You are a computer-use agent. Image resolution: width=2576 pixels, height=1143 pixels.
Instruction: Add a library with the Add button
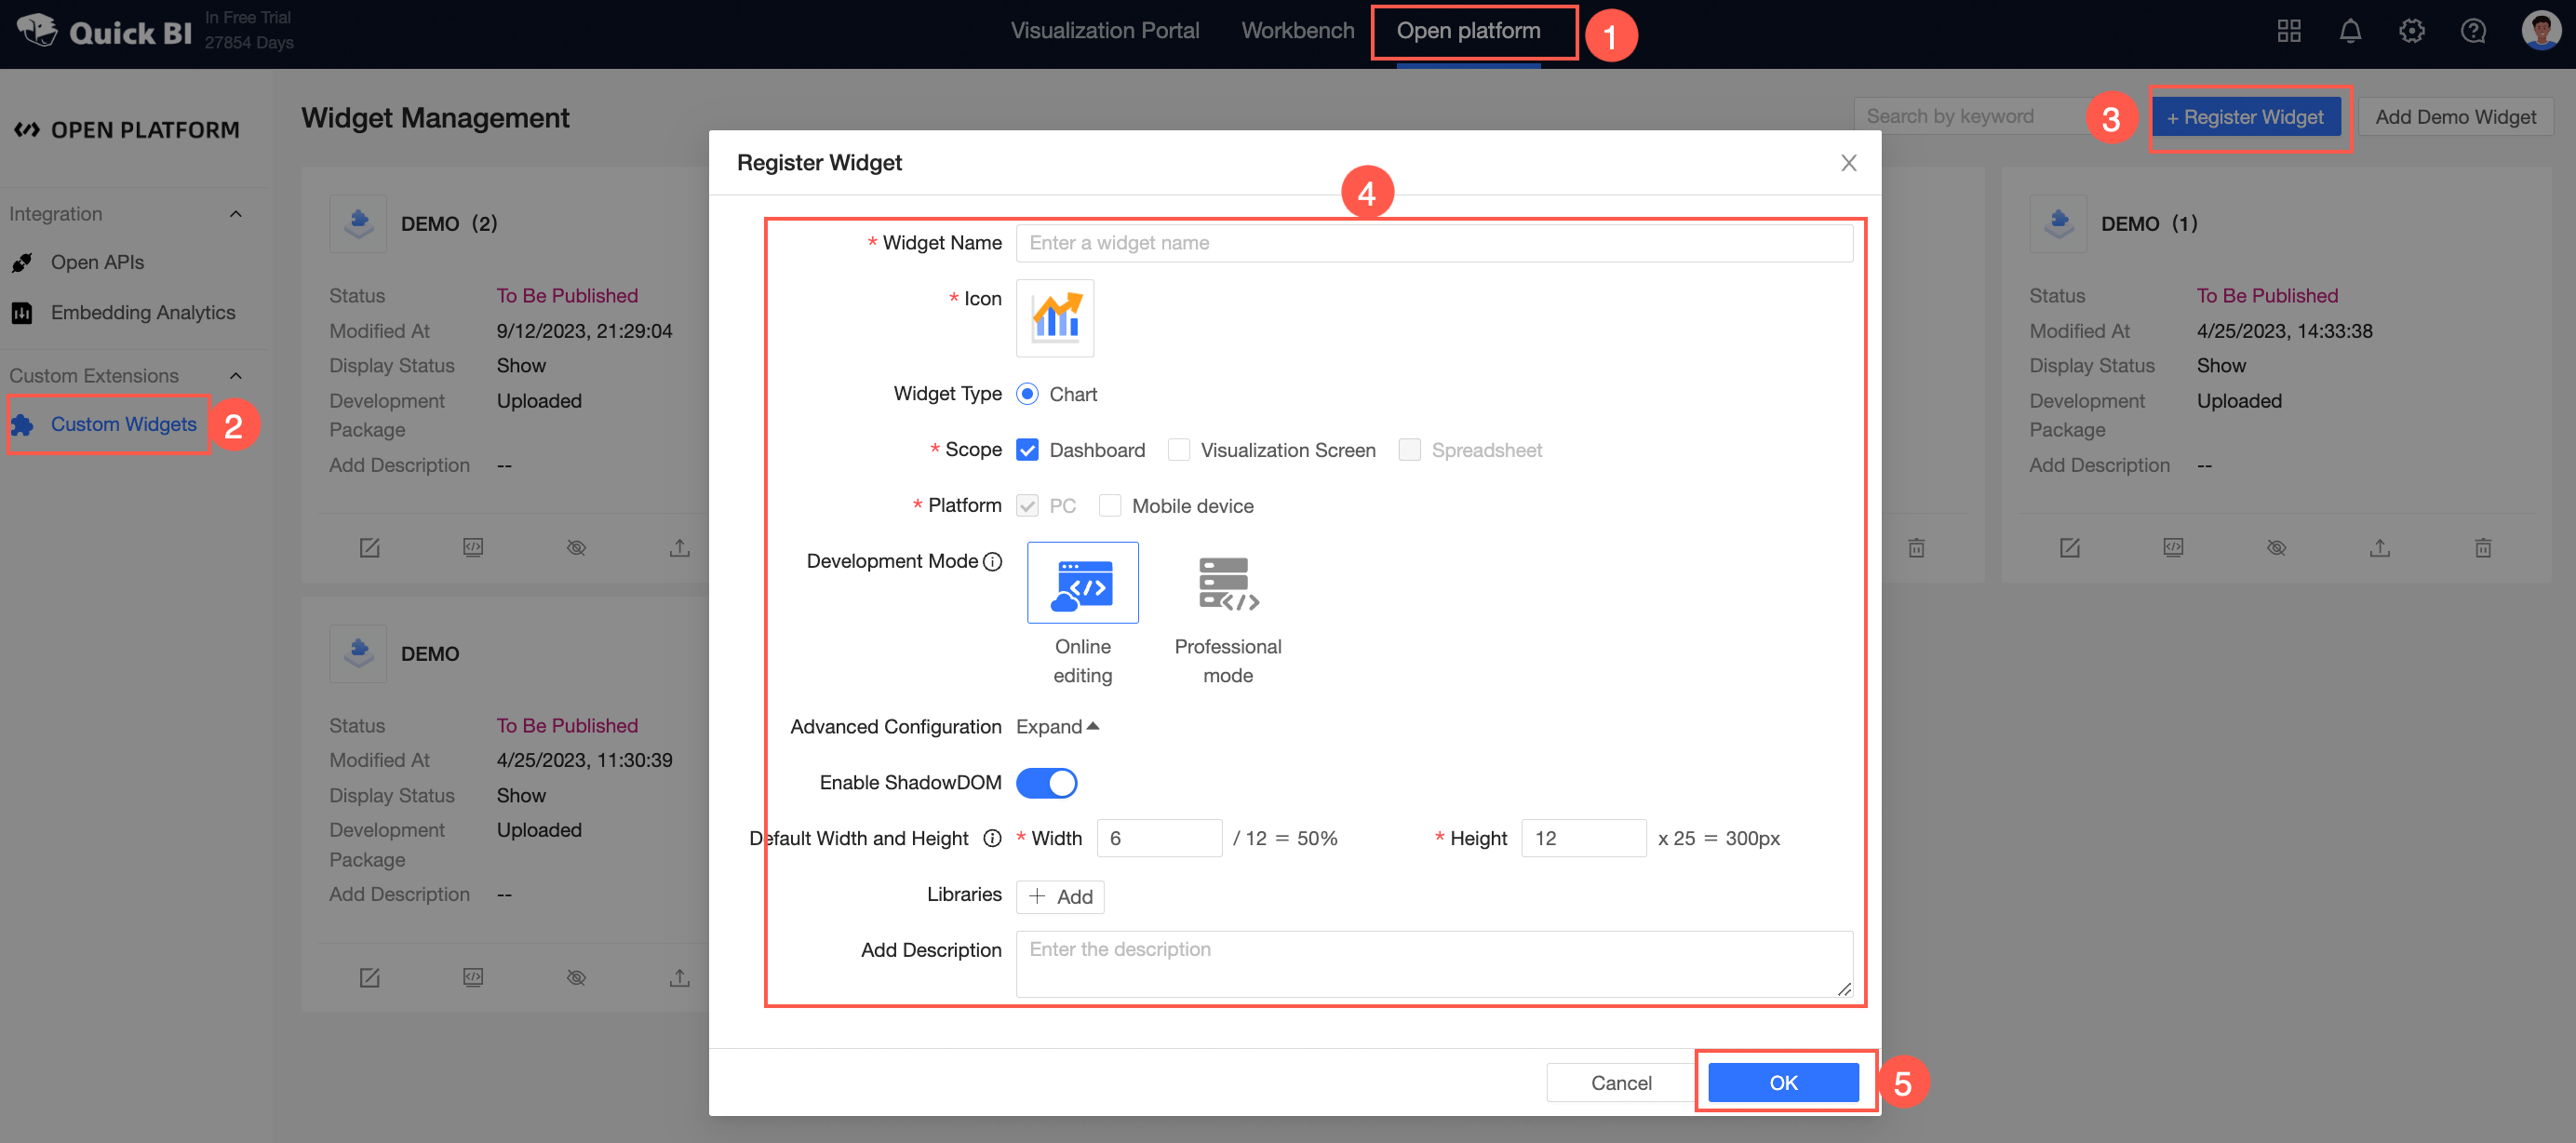[x=1060, y=897]
